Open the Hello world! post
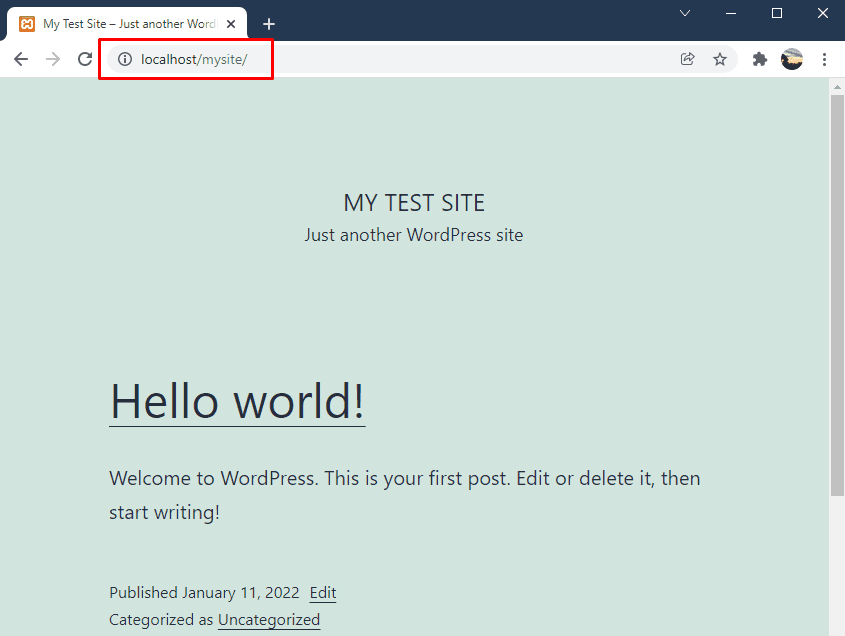The width and height of the screenshot is (845, 636). tap(237, 401)
